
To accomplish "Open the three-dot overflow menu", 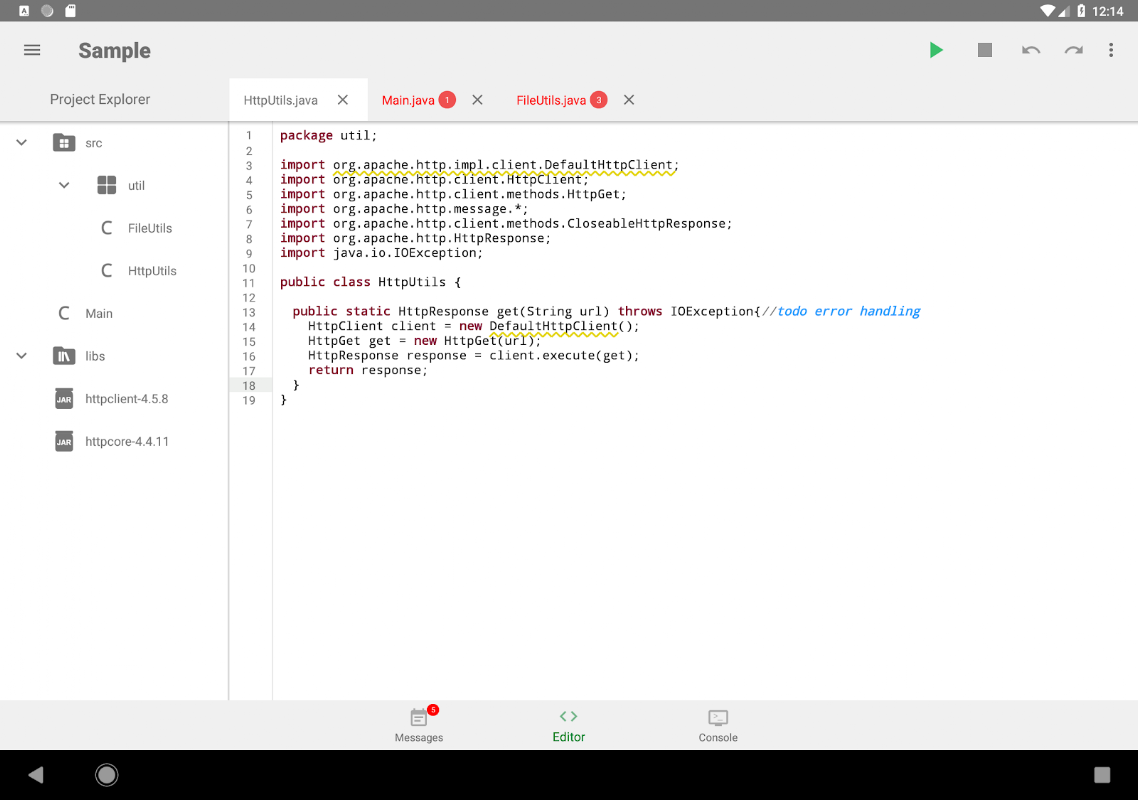I will pyautogui.click(x=1111, y=50).
